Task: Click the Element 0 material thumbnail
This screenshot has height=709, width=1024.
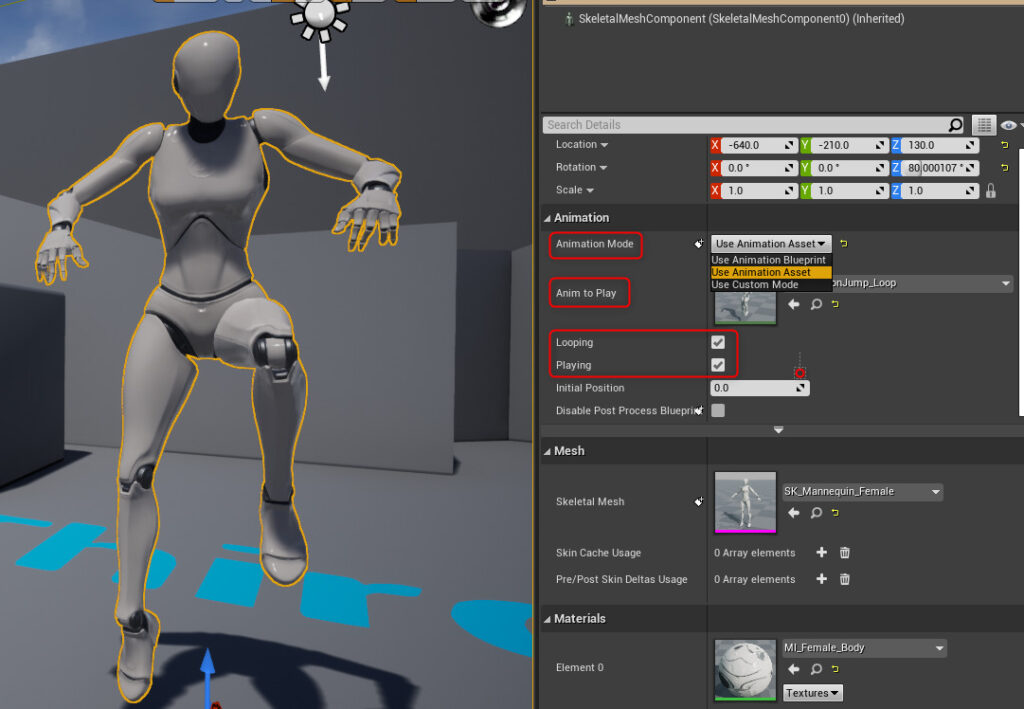Action: coord(745,670)
